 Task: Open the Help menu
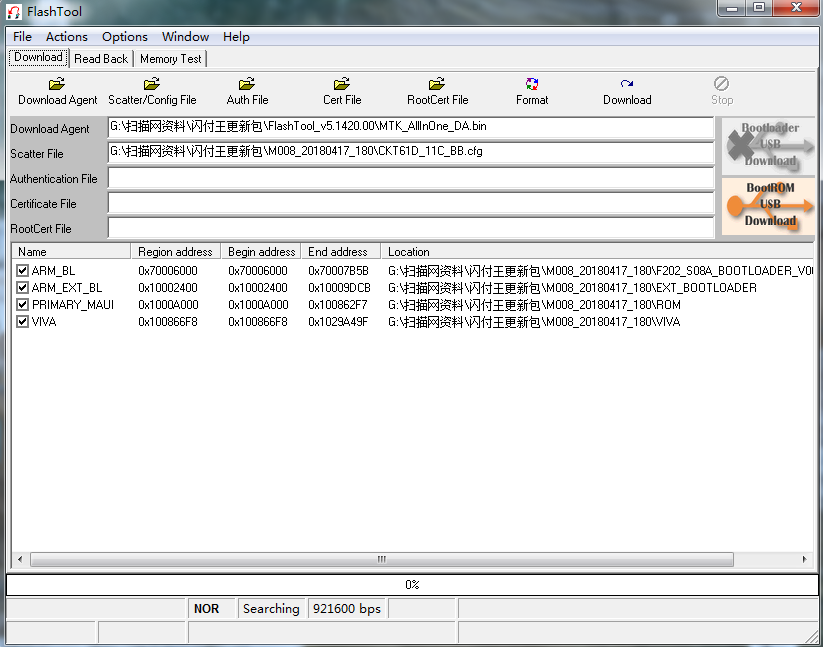(236, 37)
